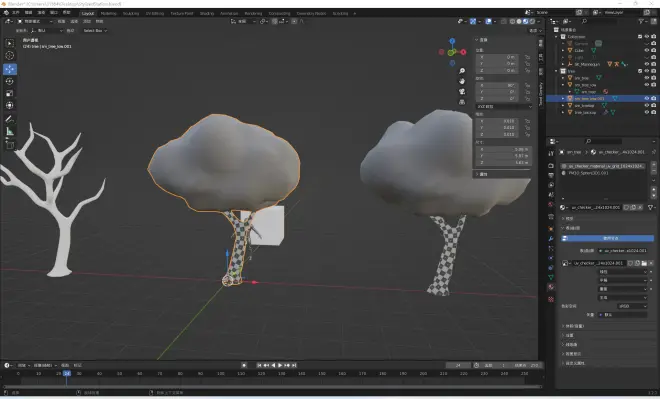Viewport: 660px width, 399px height.
Task: Open the File menu in top bar
Action: pos(16,13)
